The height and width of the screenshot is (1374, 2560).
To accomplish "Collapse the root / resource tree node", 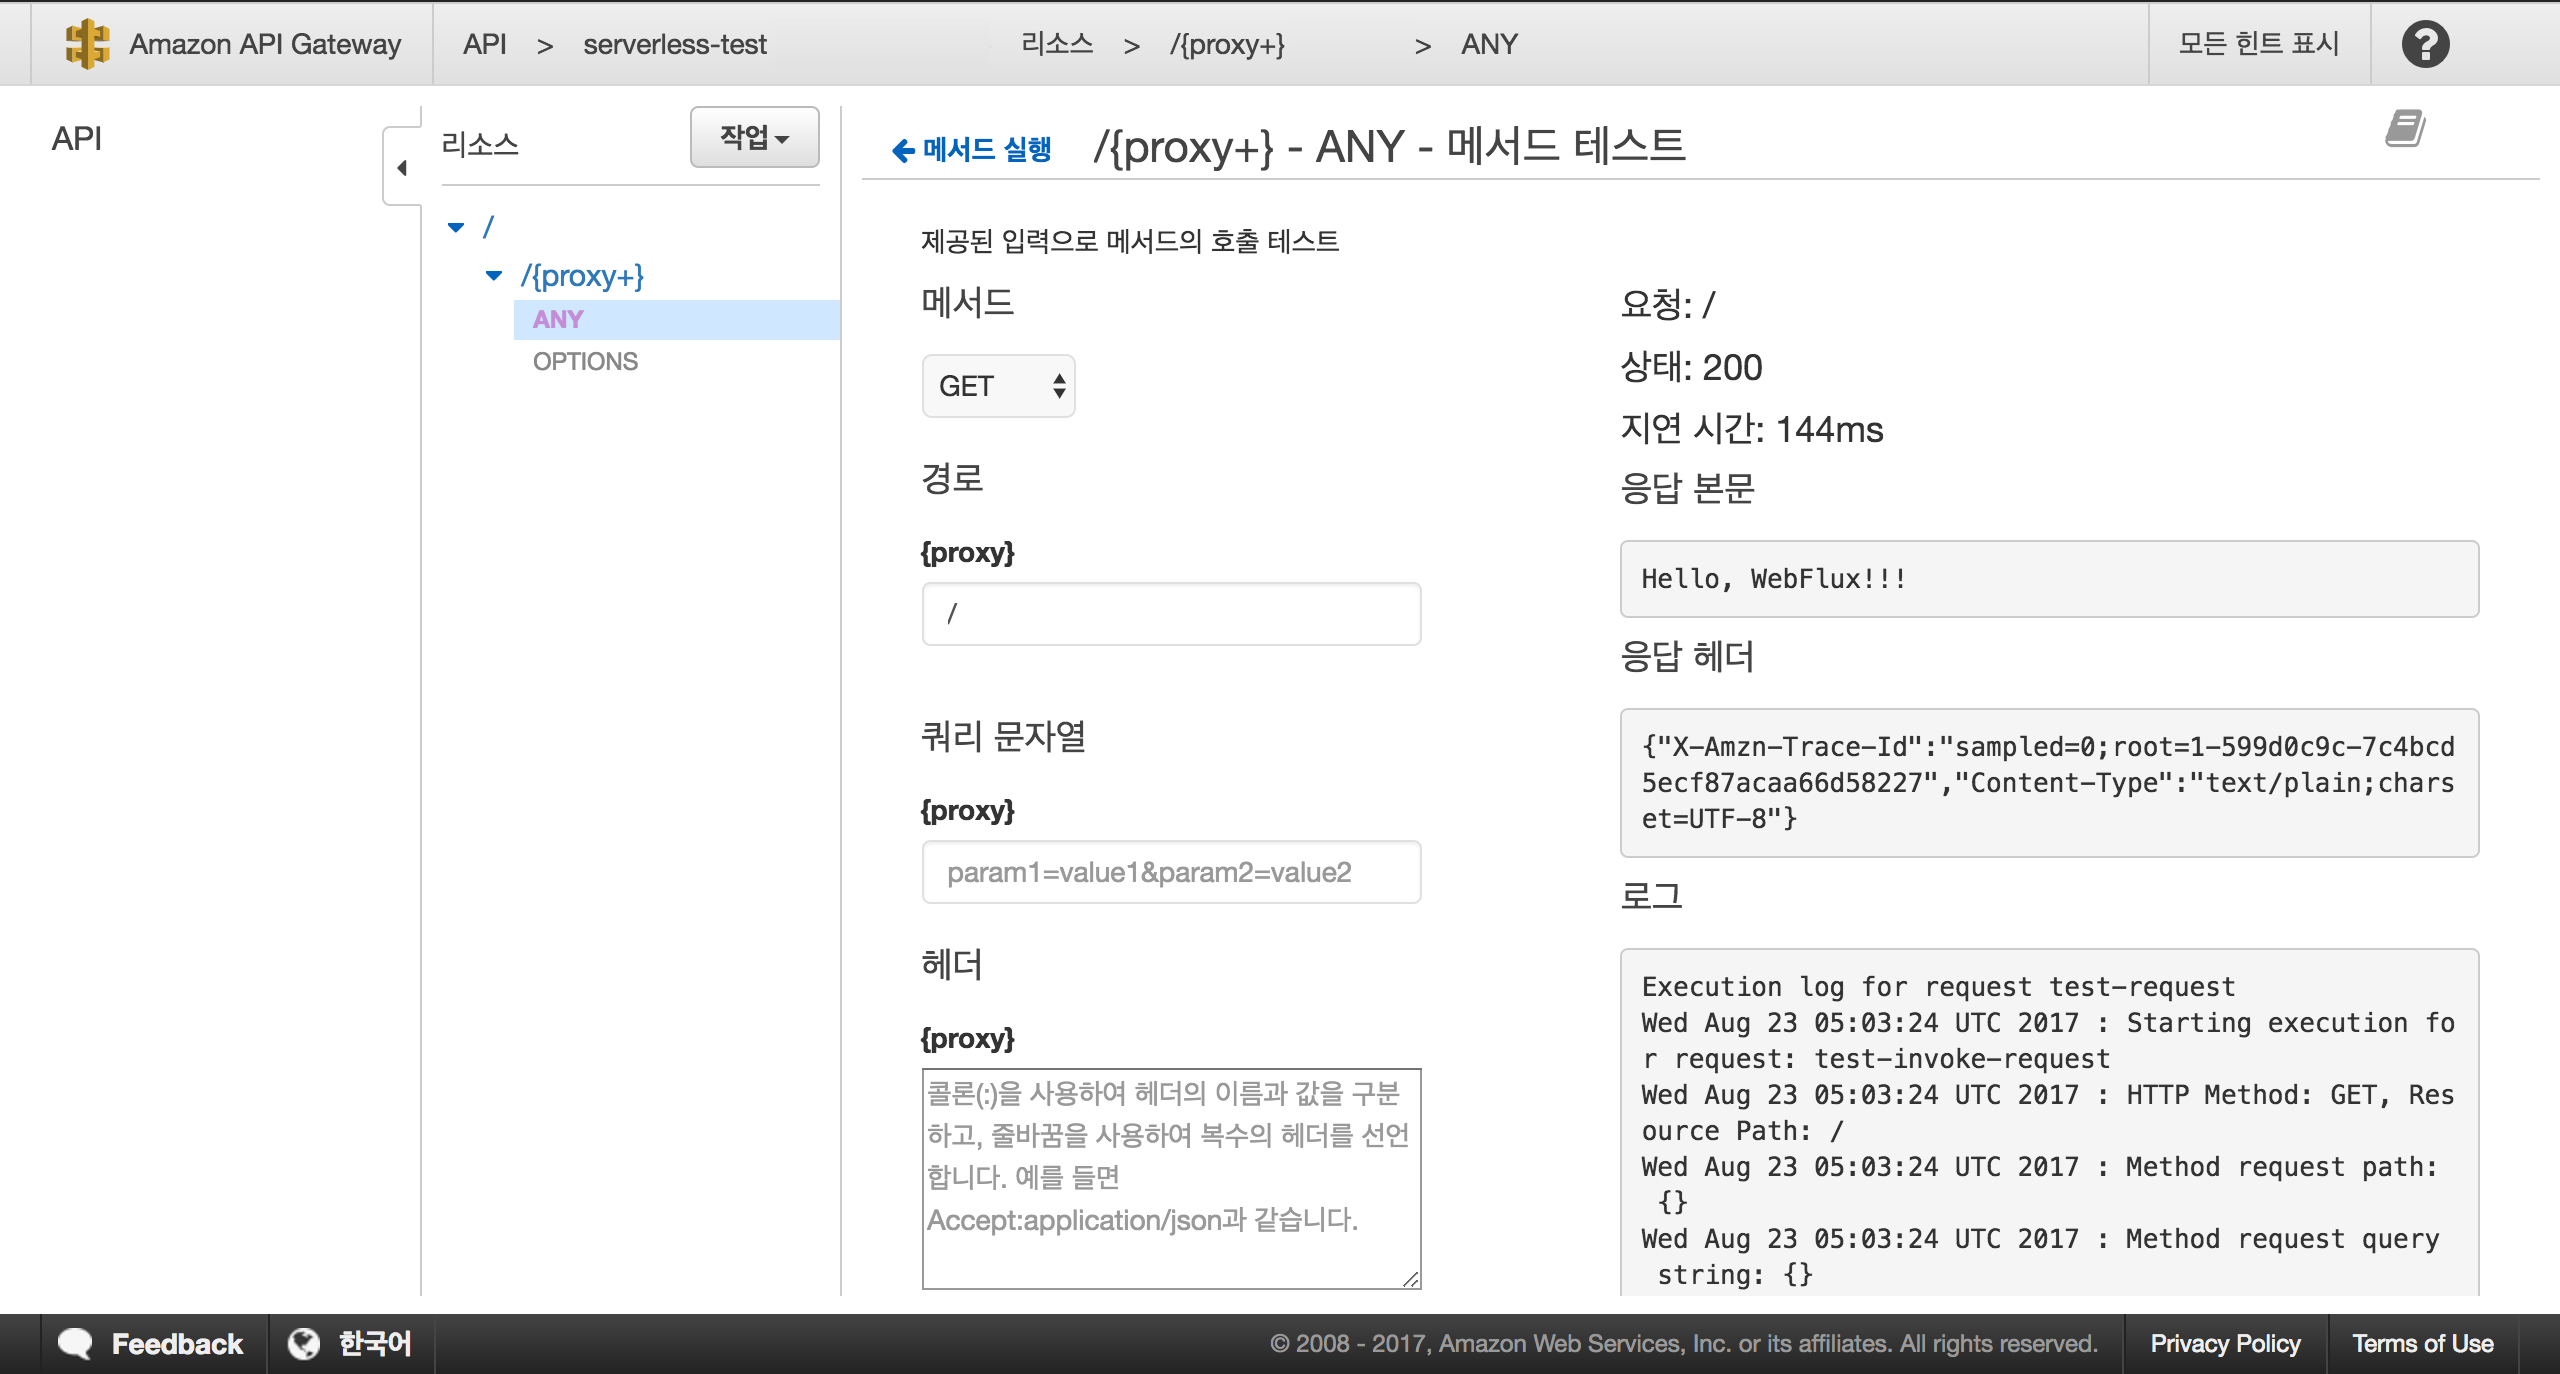I will click(456, 228).
